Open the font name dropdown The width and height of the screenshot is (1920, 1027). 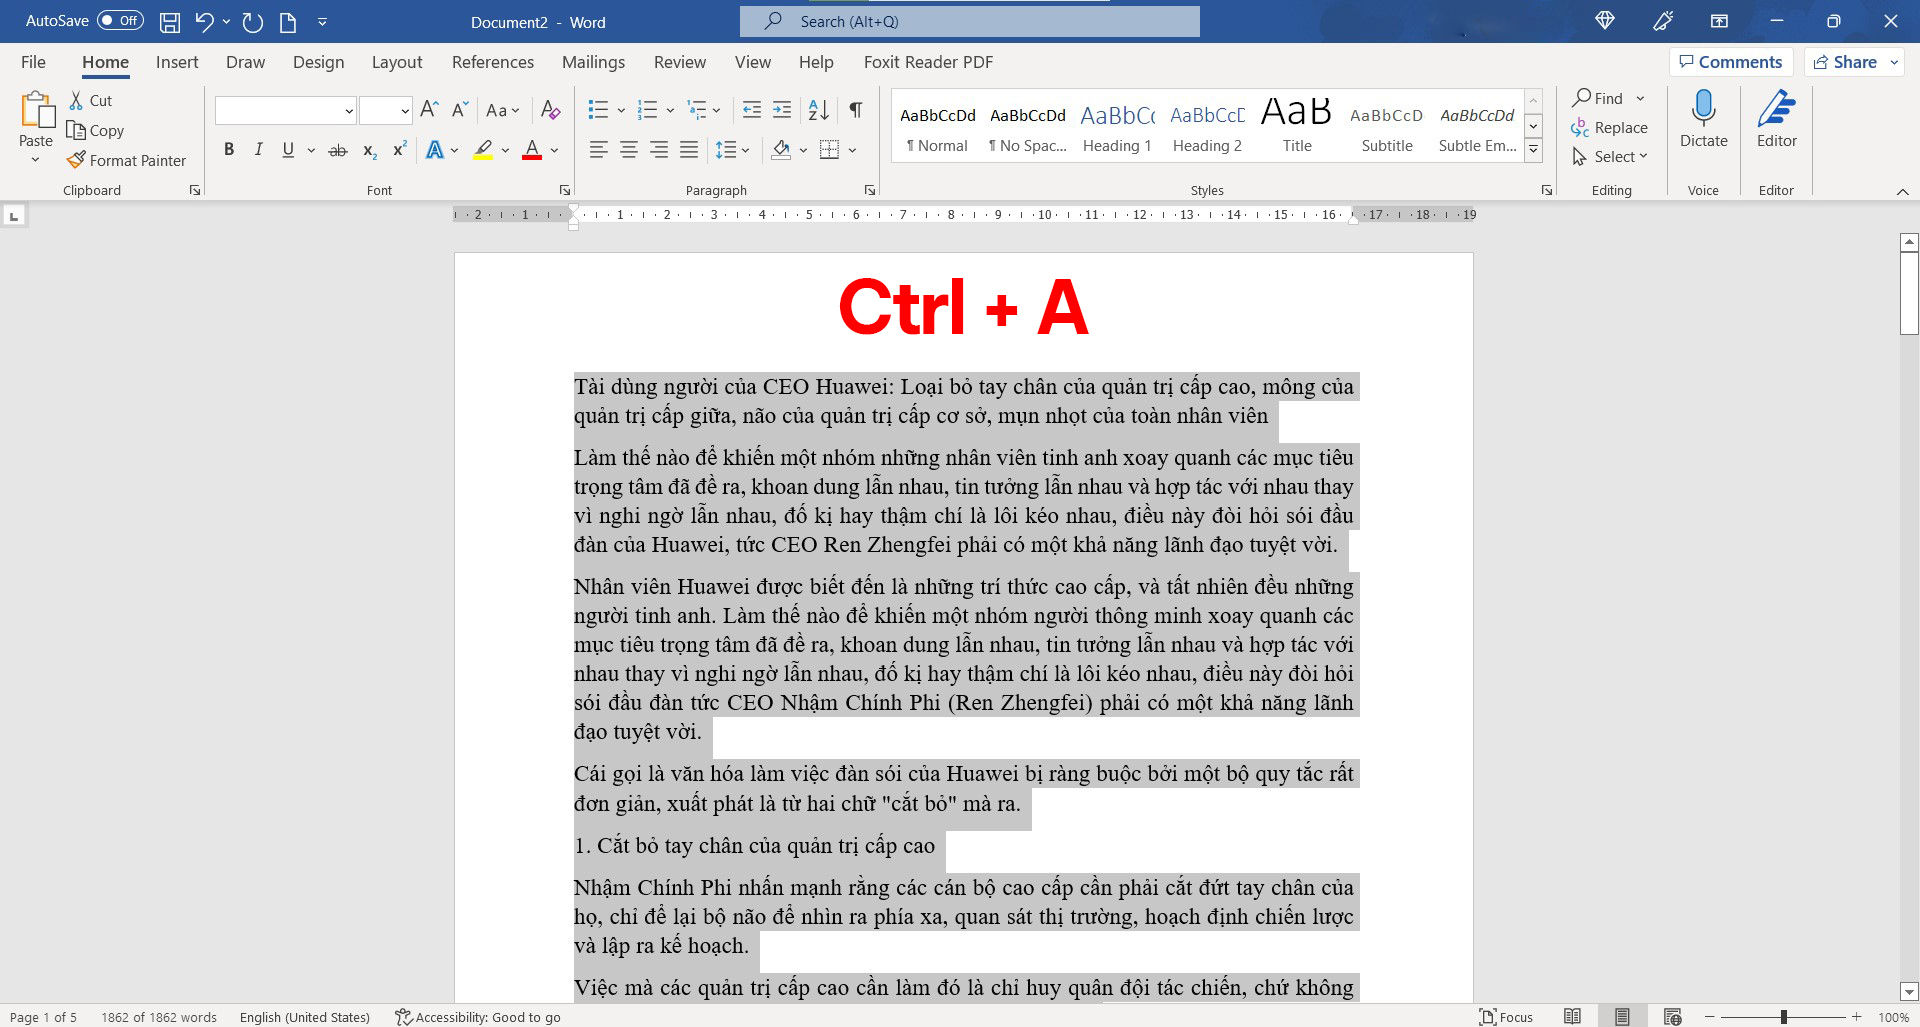[x=349, y=110]
